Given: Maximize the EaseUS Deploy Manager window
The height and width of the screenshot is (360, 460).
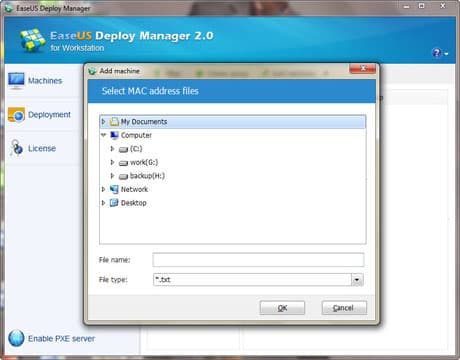Looking at the screenshot, I should click(x=422, y=6).
